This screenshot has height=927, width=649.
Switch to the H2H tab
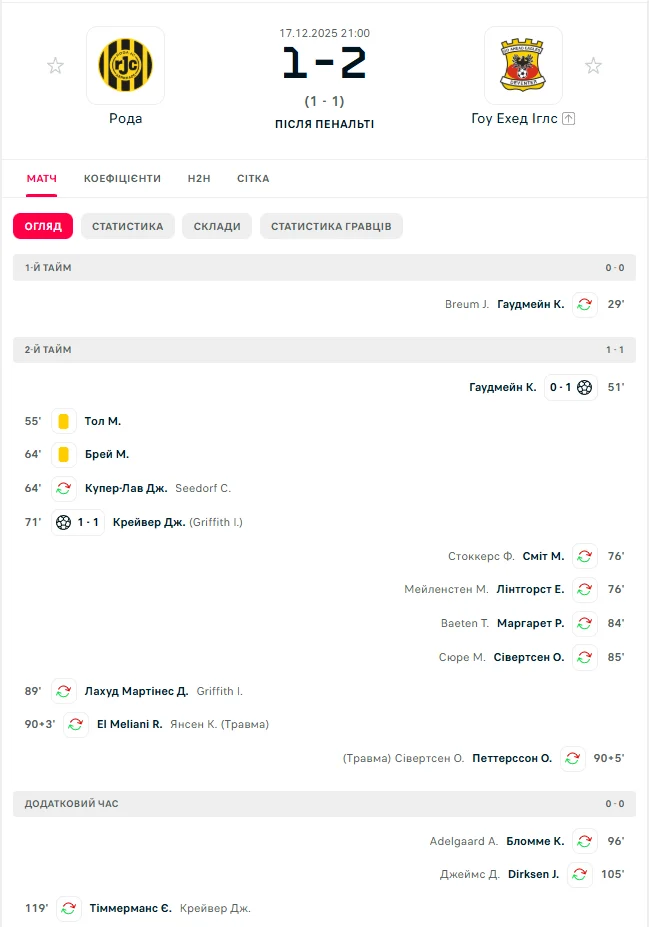click(199, 179)
